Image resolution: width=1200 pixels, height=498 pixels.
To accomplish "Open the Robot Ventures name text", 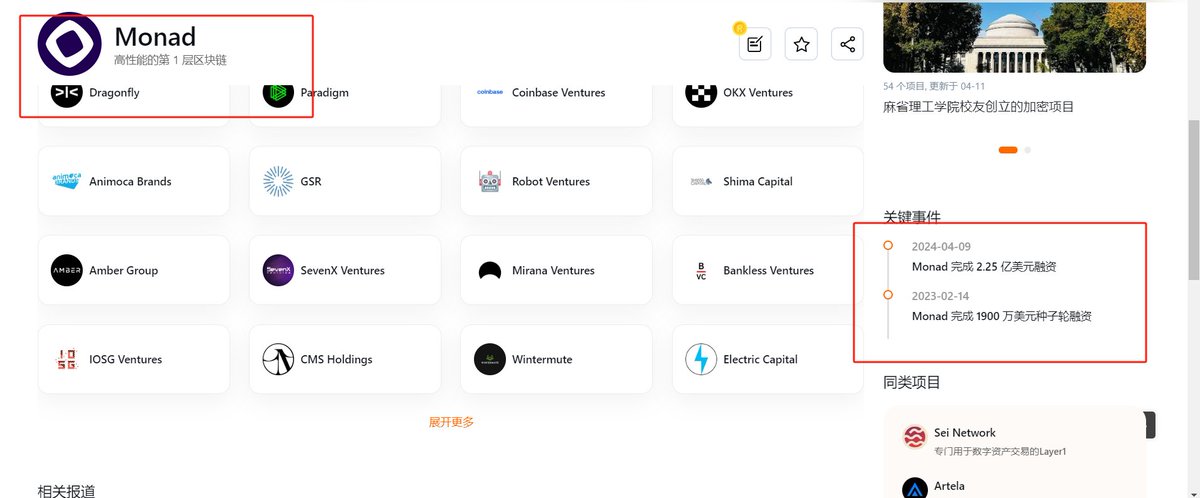I will click(x=551, y=181).
